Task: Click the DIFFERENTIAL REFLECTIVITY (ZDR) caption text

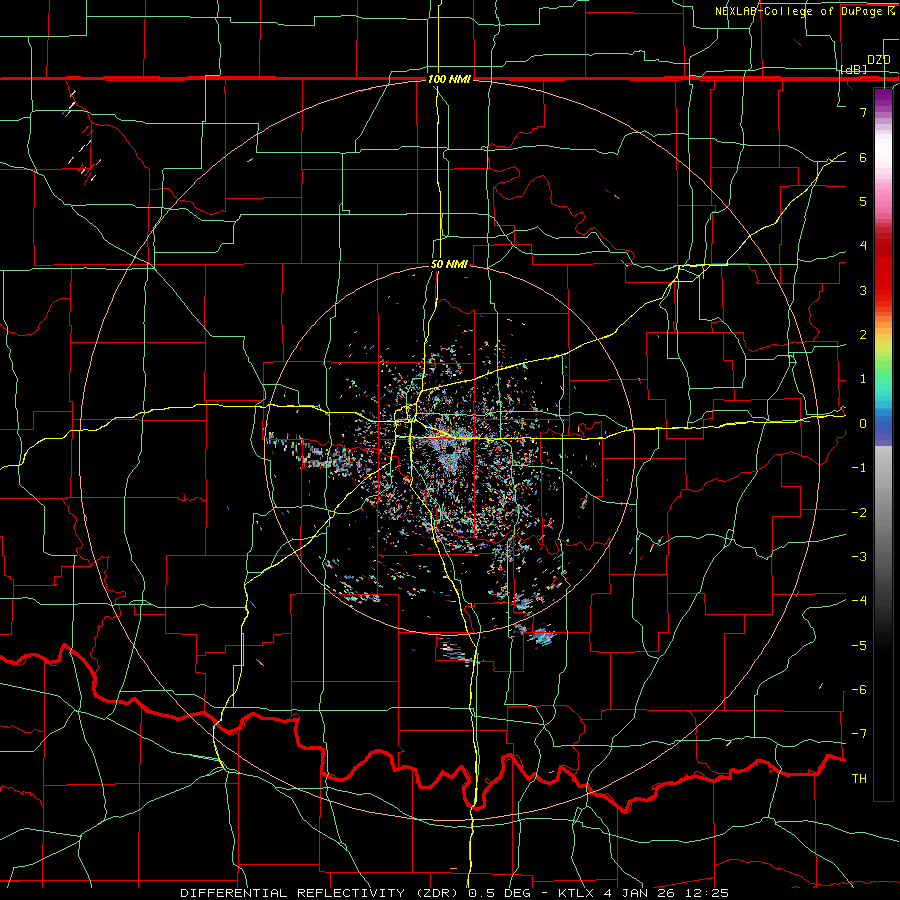Action: pos(320,893)
